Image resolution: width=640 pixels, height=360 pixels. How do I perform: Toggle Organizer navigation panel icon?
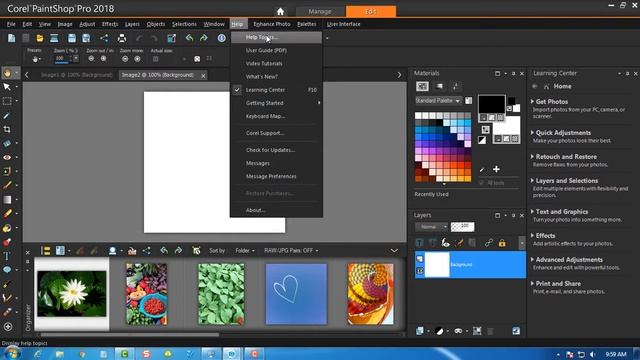[x=45, y=251]
